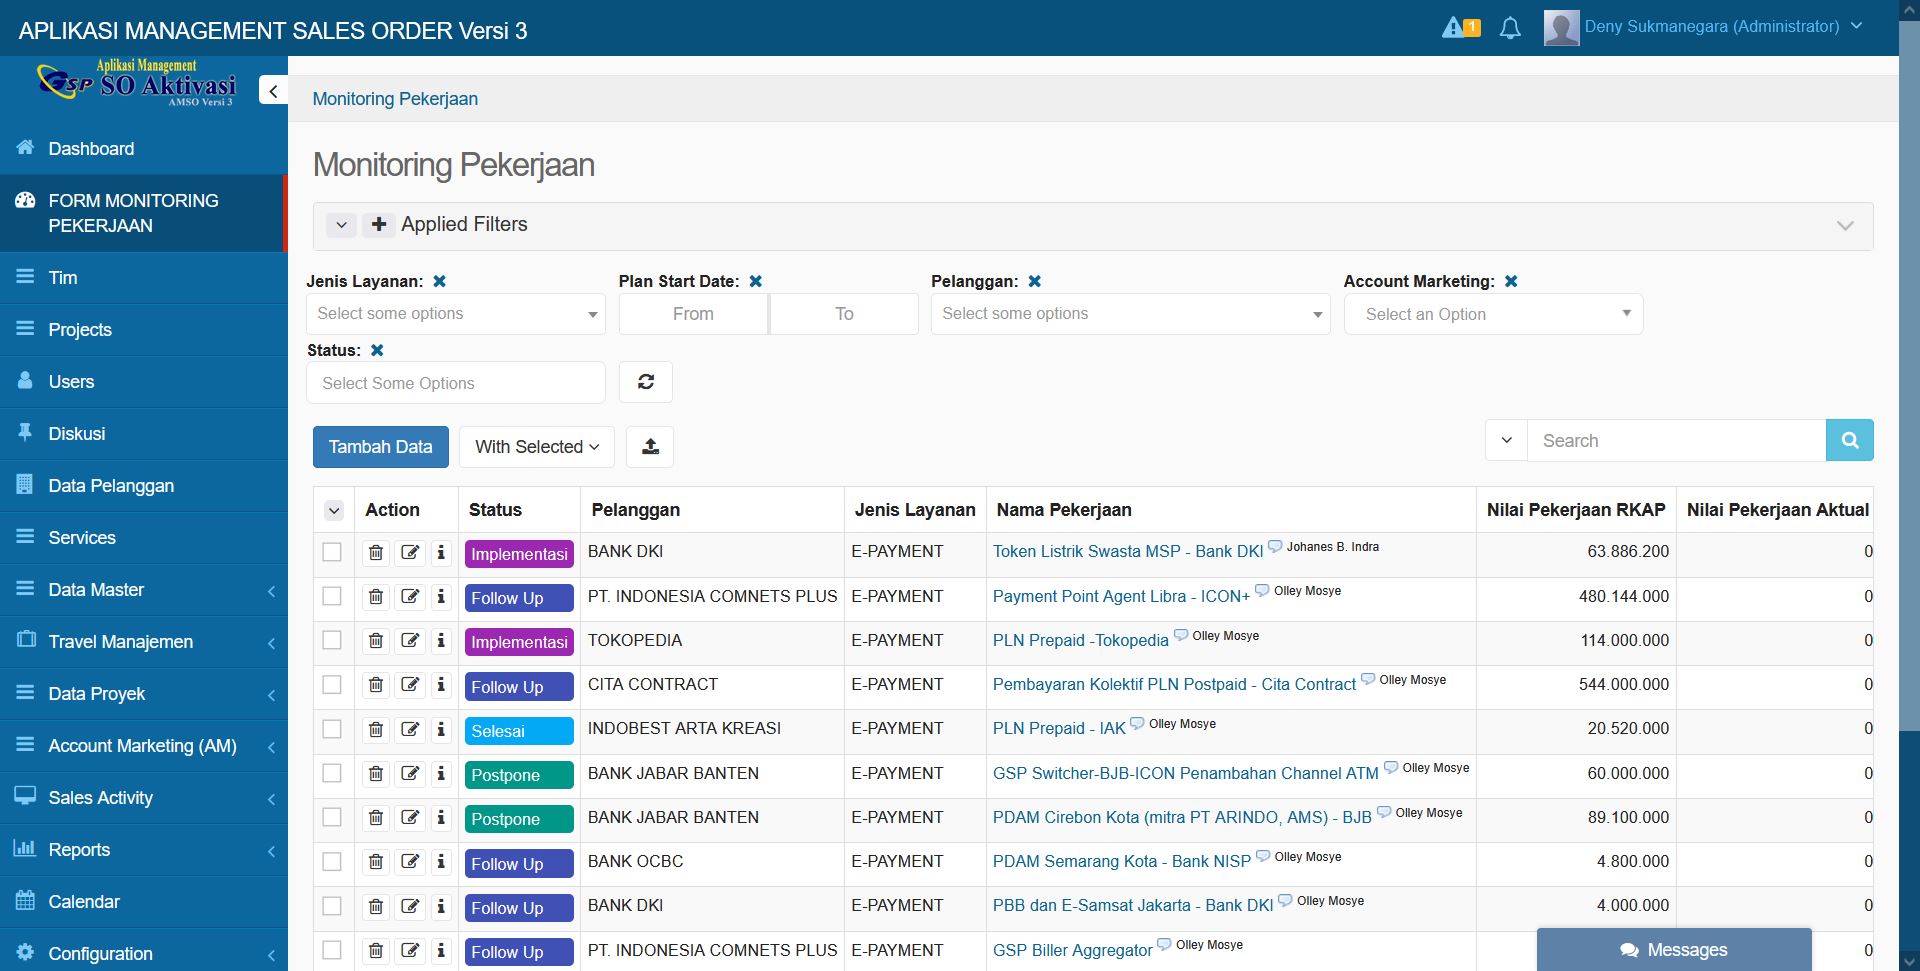Open the Messages chat panel

(x=1674, y=950)
